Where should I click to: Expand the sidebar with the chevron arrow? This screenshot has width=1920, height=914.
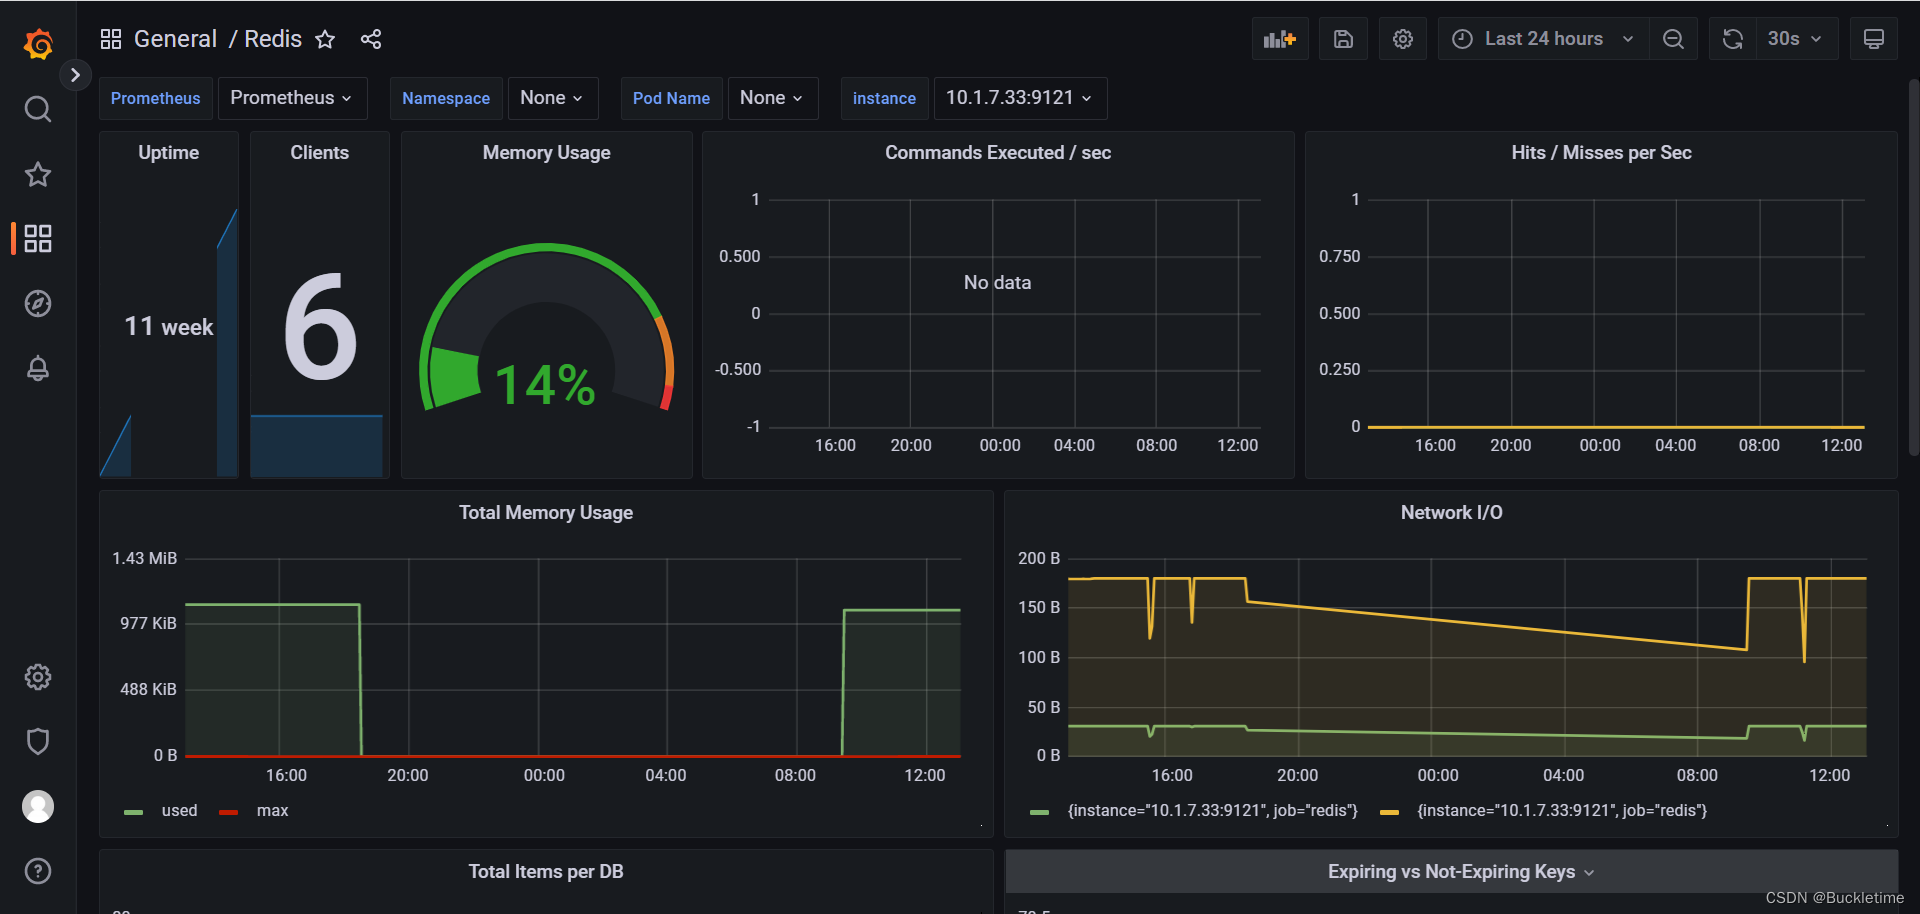(75, 75)
